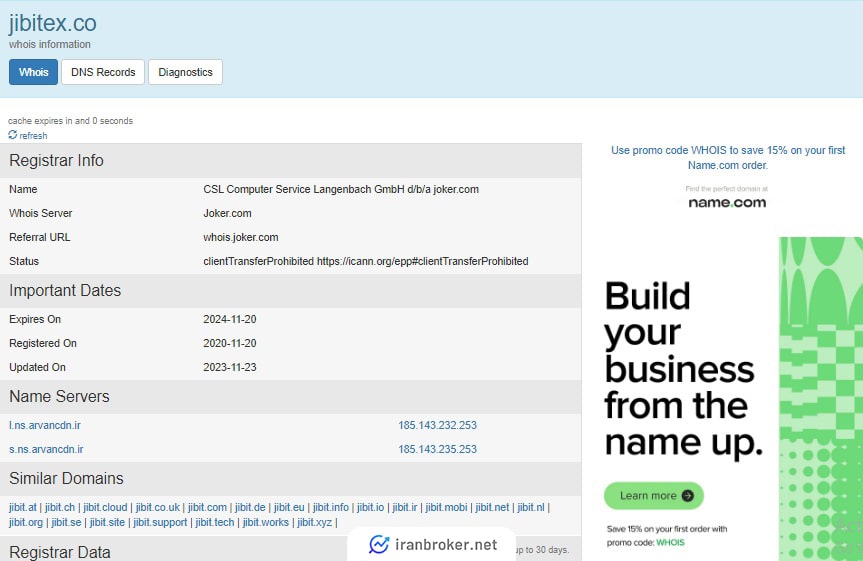Open similar domain jibit.works

265,522
